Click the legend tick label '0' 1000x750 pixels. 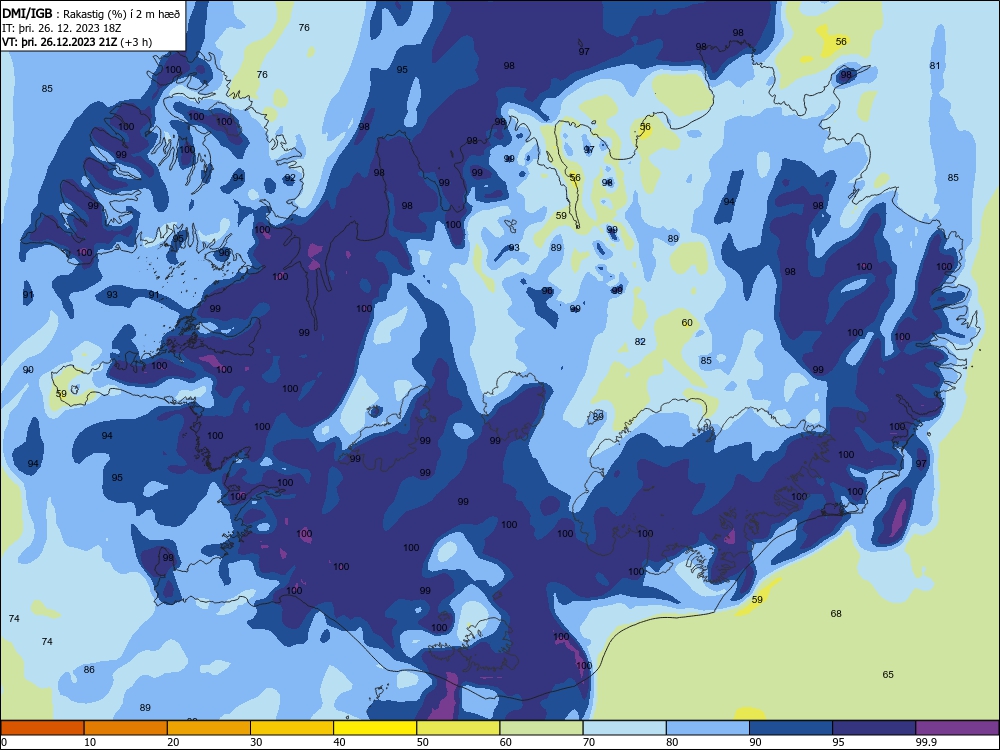pyautogui.click(x=4, y=742)
